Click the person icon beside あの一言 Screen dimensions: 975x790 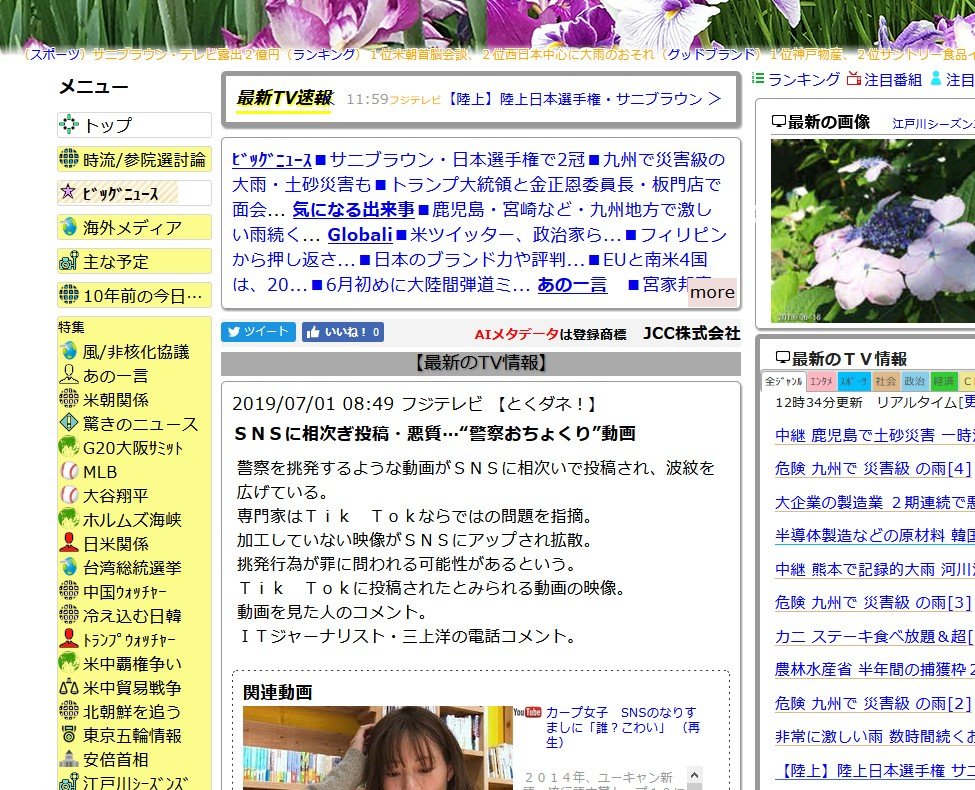coord(68,375)
